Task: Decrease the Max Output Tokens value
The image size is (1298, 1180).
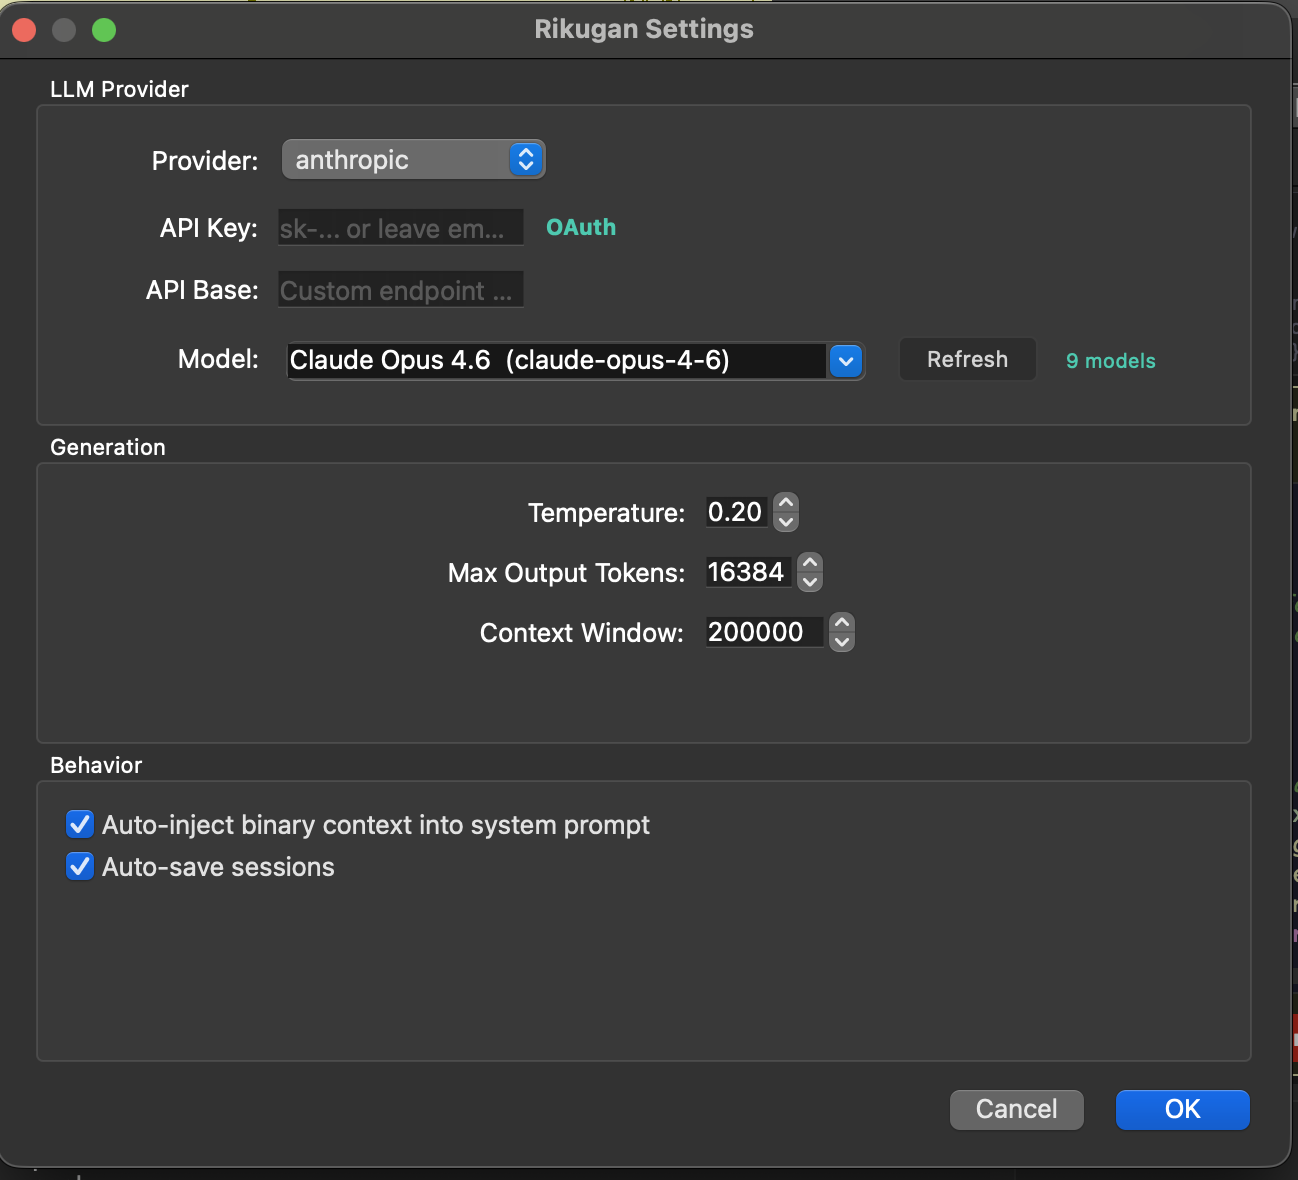Action: pyautogui.click(x=809, y=580)
